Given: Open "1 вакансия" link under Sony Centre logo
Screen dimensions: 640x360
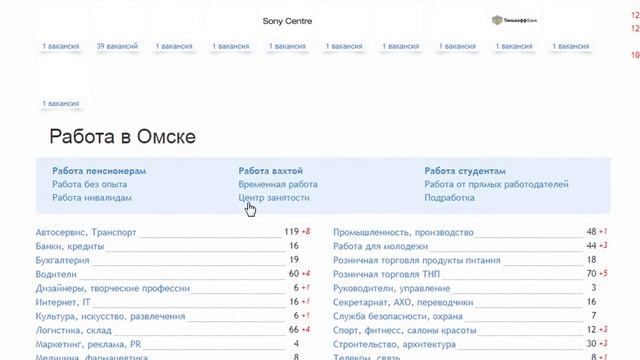Looking at the screenshot, I should coord(287,46).
